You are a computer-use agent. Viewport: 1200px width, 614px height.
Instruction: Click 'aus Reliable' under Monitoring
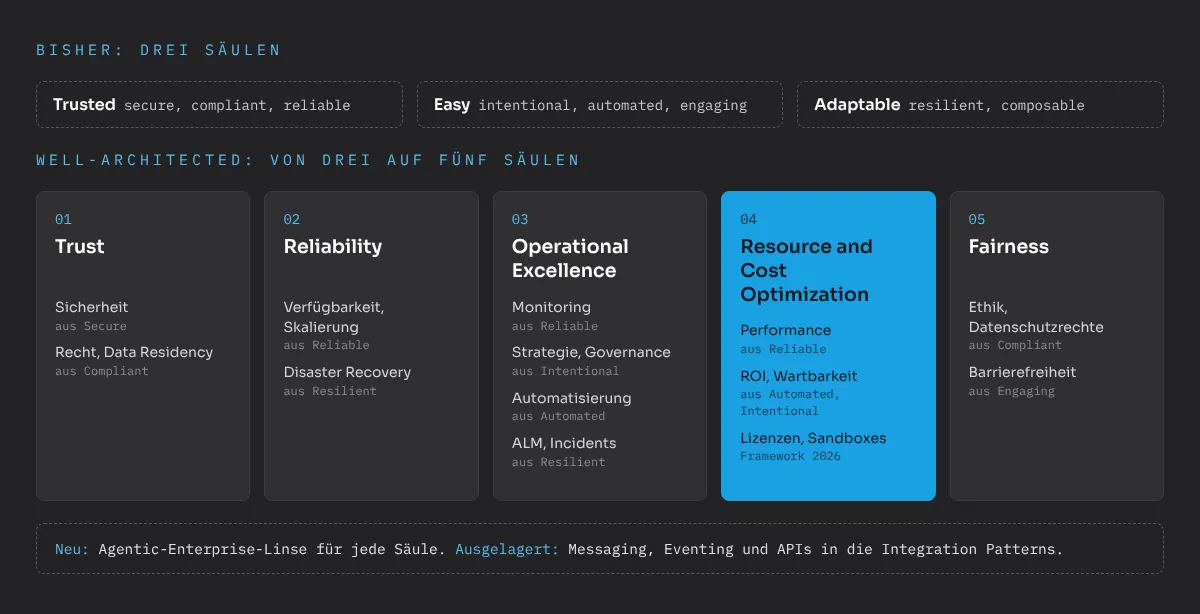pyautogui.click(x=555, y=326)
